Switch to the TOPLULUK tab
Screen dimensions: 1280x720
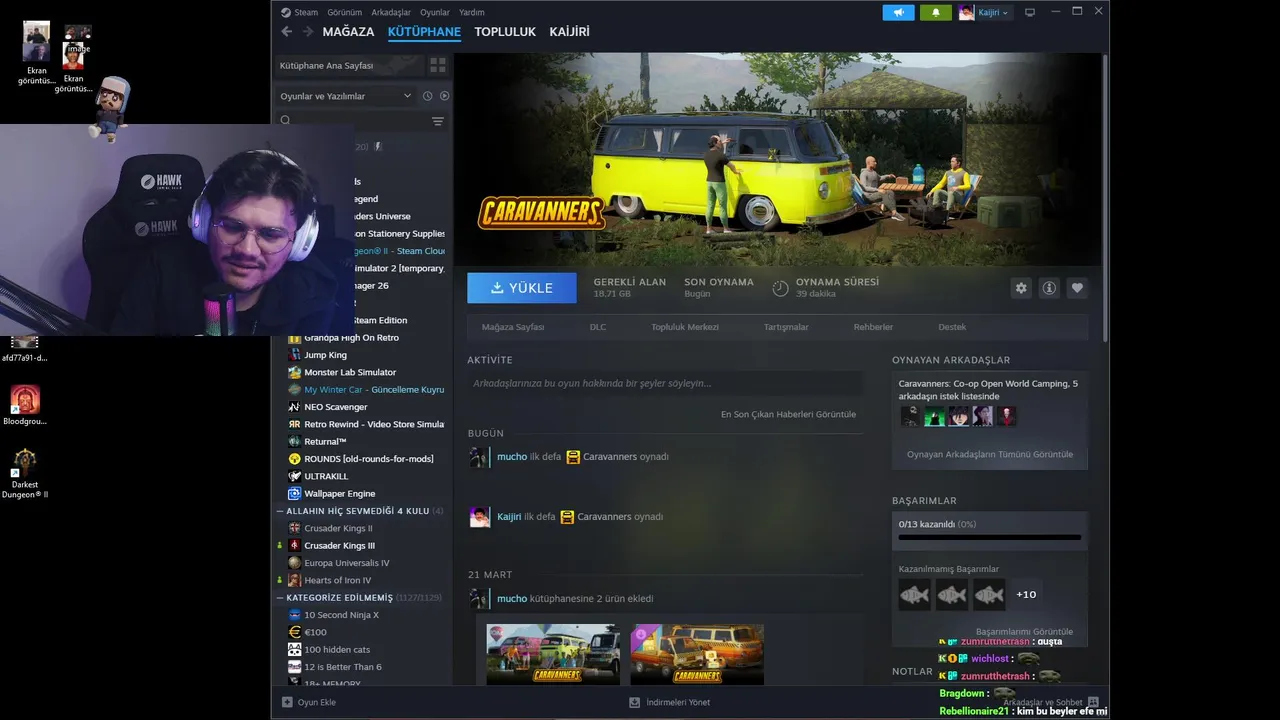[505, 32]
